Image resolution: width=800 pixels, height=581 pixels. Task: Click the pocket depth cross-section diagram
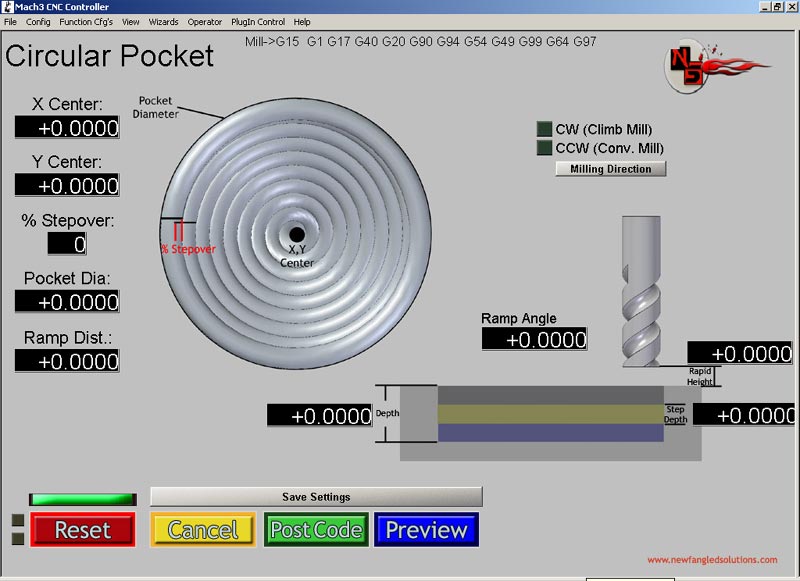tap(551, 423)
